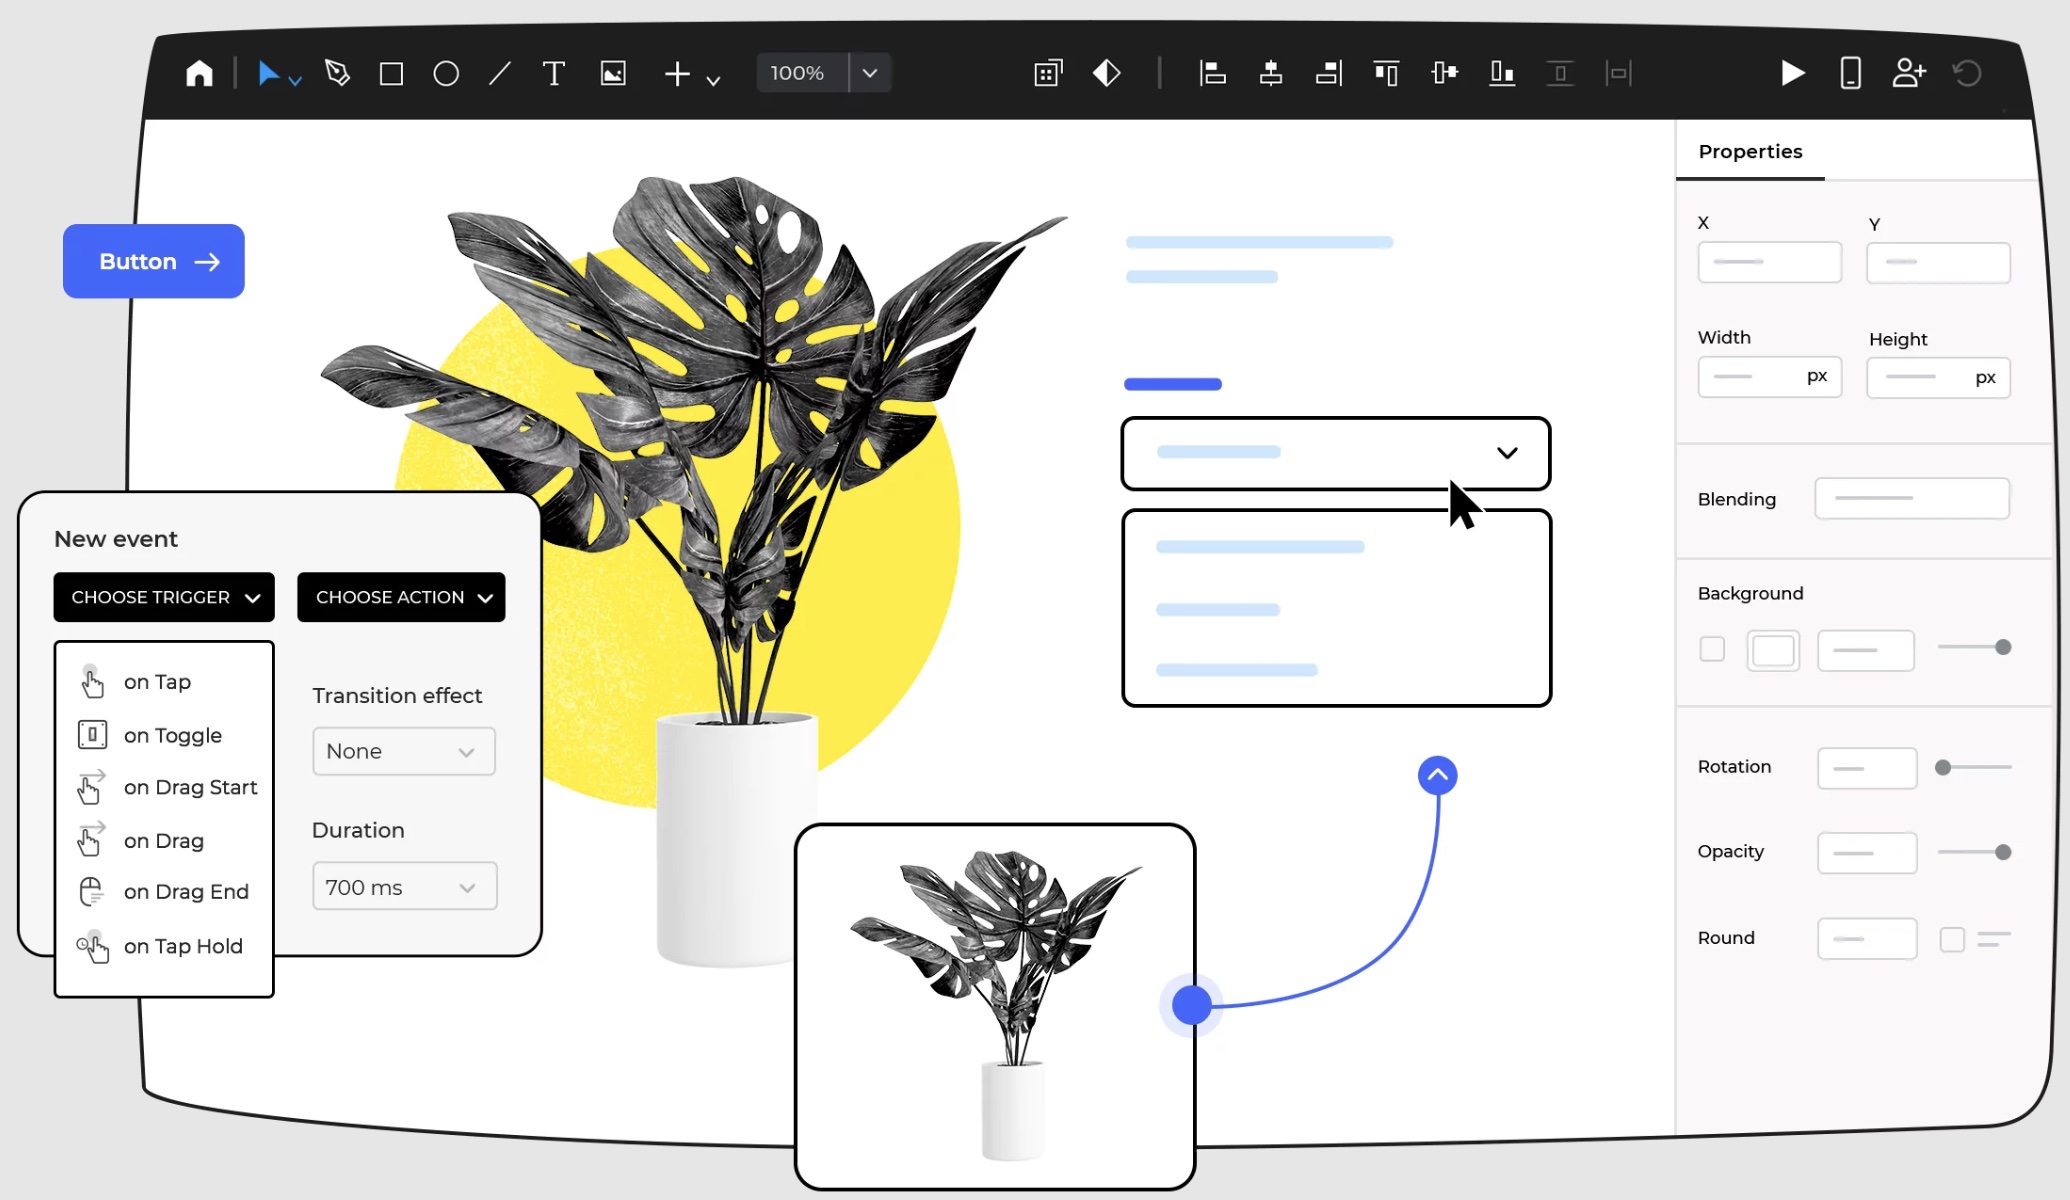The height and width of the screenshot is (1200, 2070).
Task: Select the Image insert tool
Action: [x=613, y=73]
